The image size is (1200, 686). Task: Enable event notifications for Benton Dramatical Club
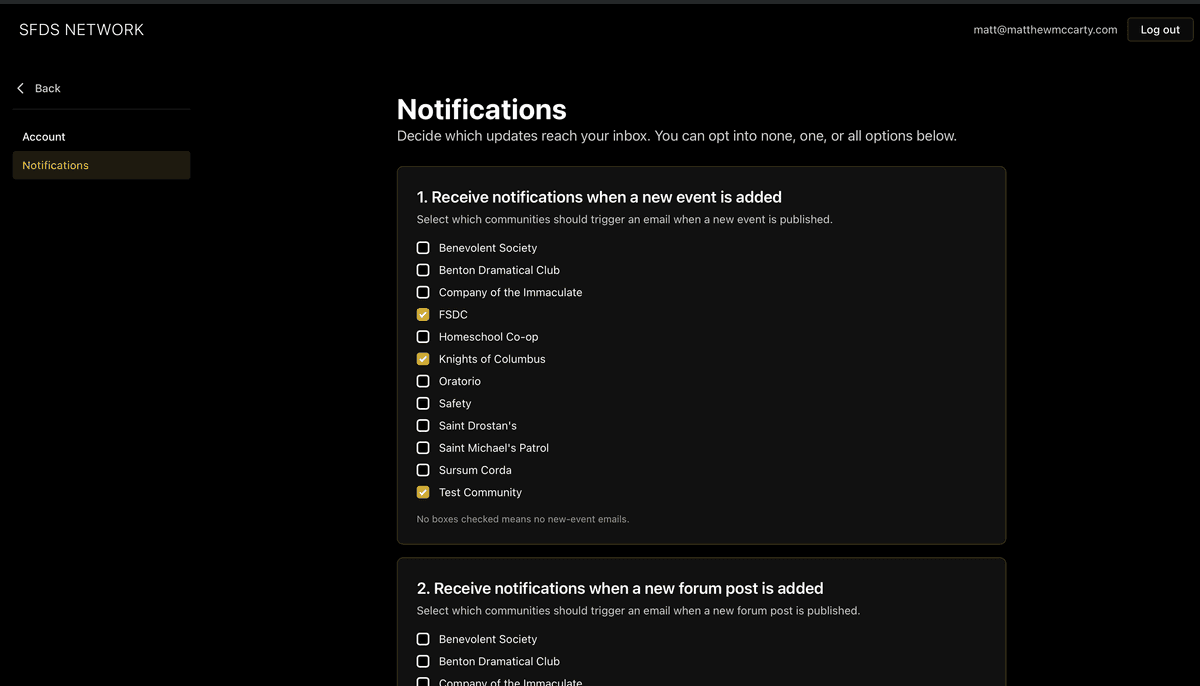422,269
